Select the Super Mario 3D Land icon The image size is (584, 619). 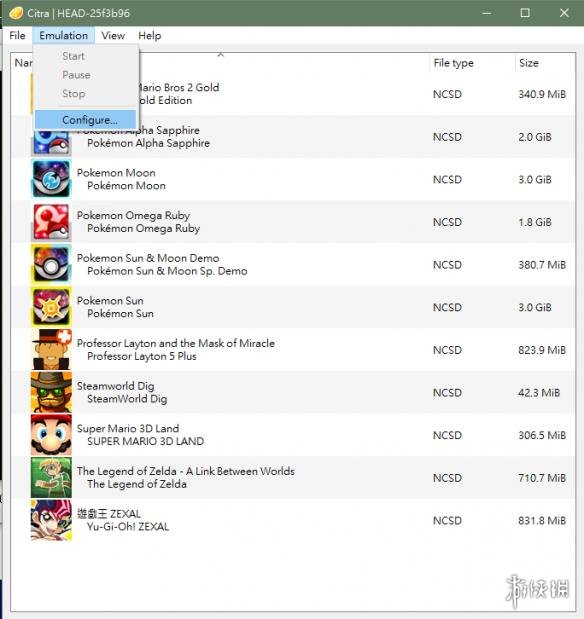(51, 435)
